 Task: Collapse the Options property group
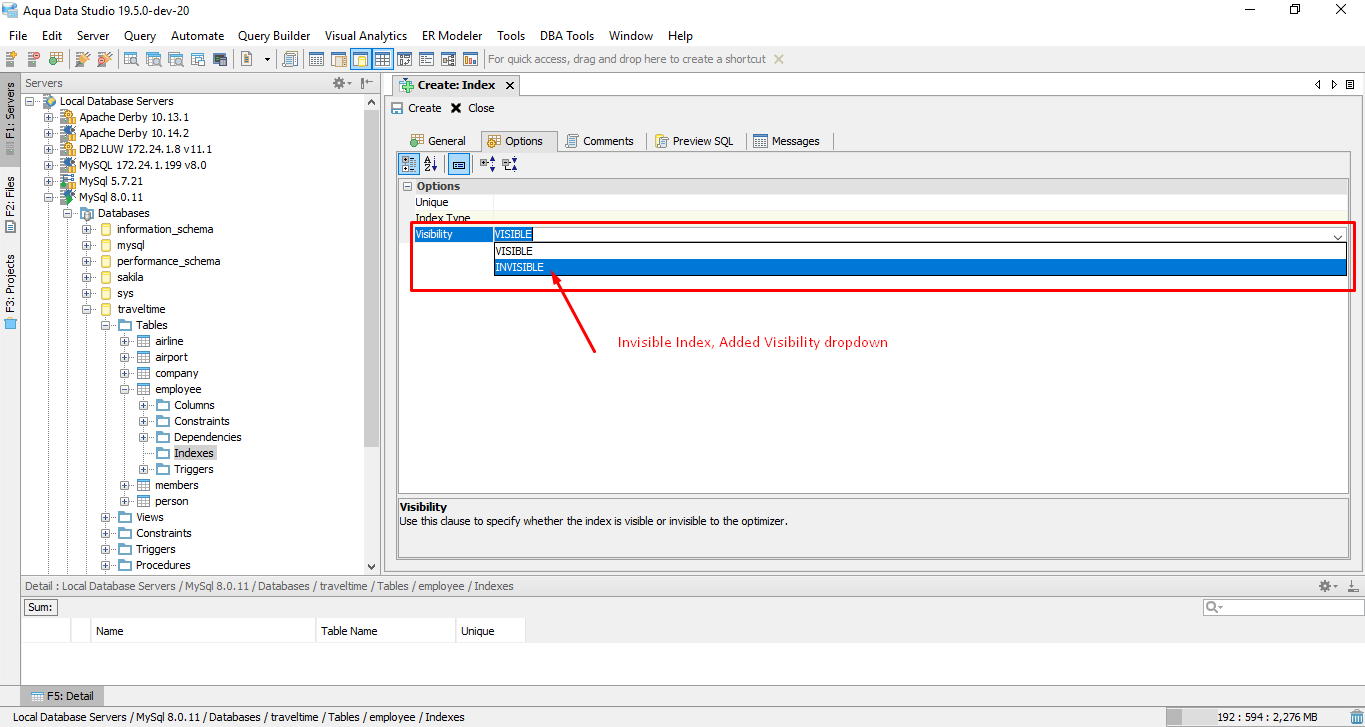(x=407, y=186)
